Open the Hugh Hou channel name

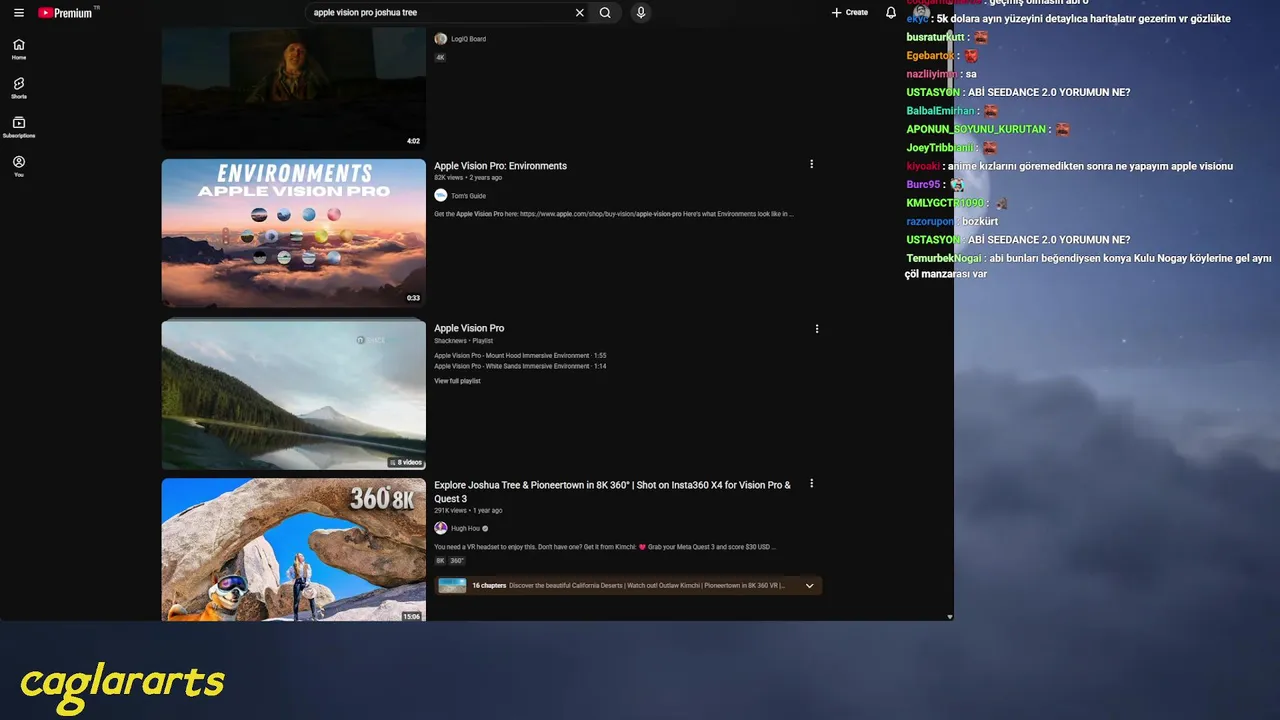coord(465,528)
